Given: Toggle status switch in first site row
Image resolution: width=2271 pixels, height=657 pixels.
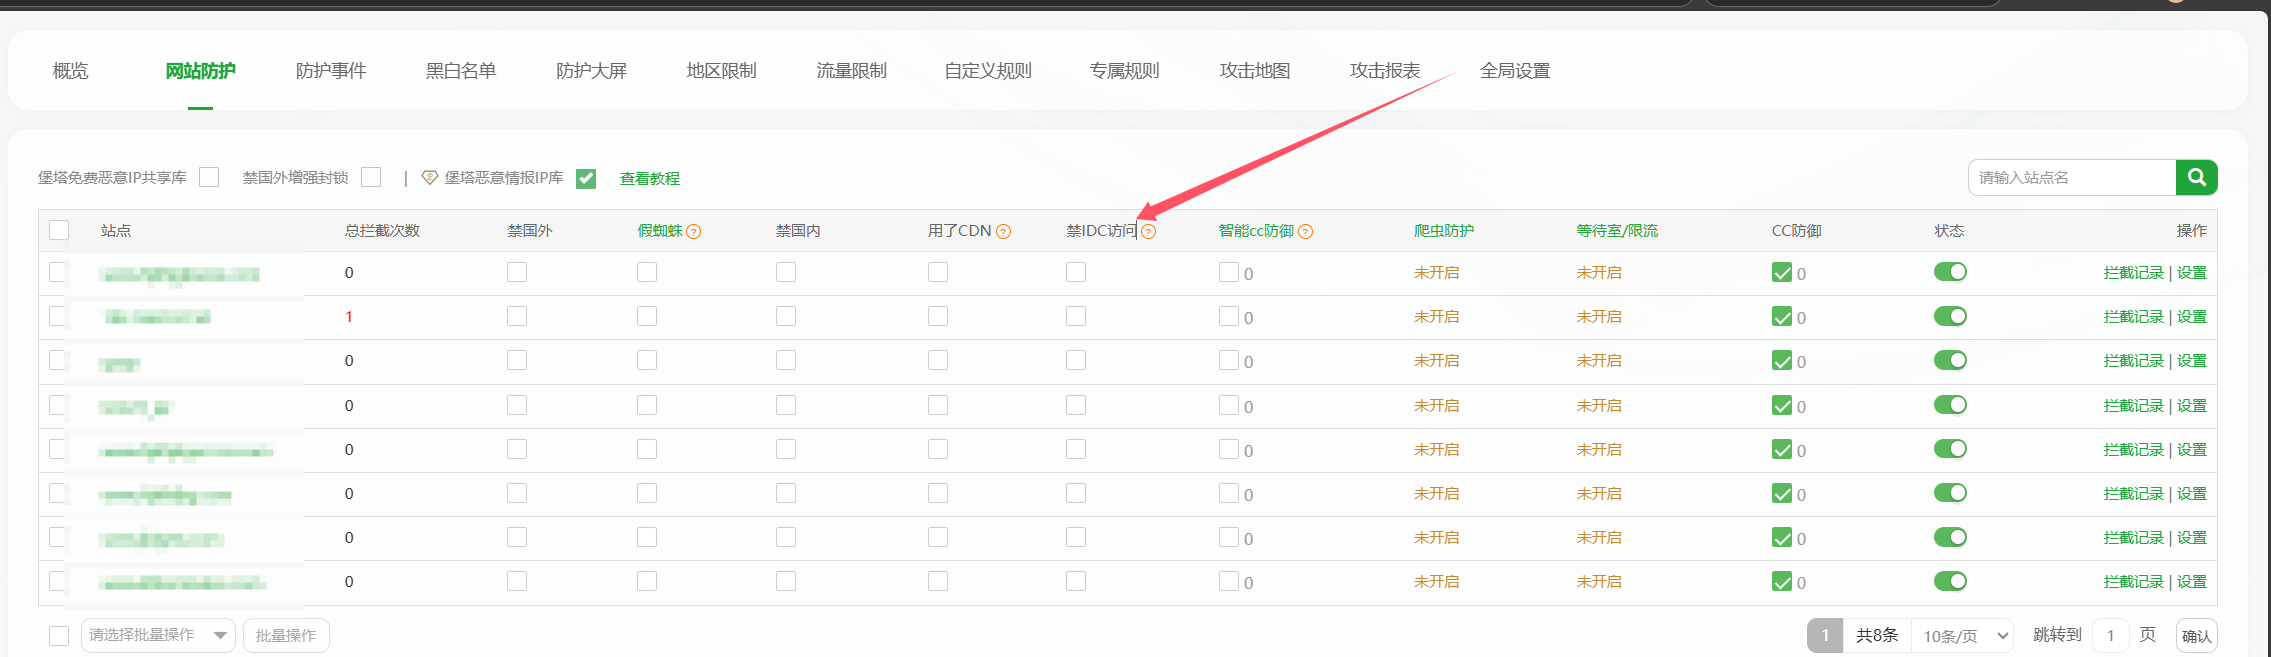Looking at the screenshot, I should click(x=1949, y=272).
